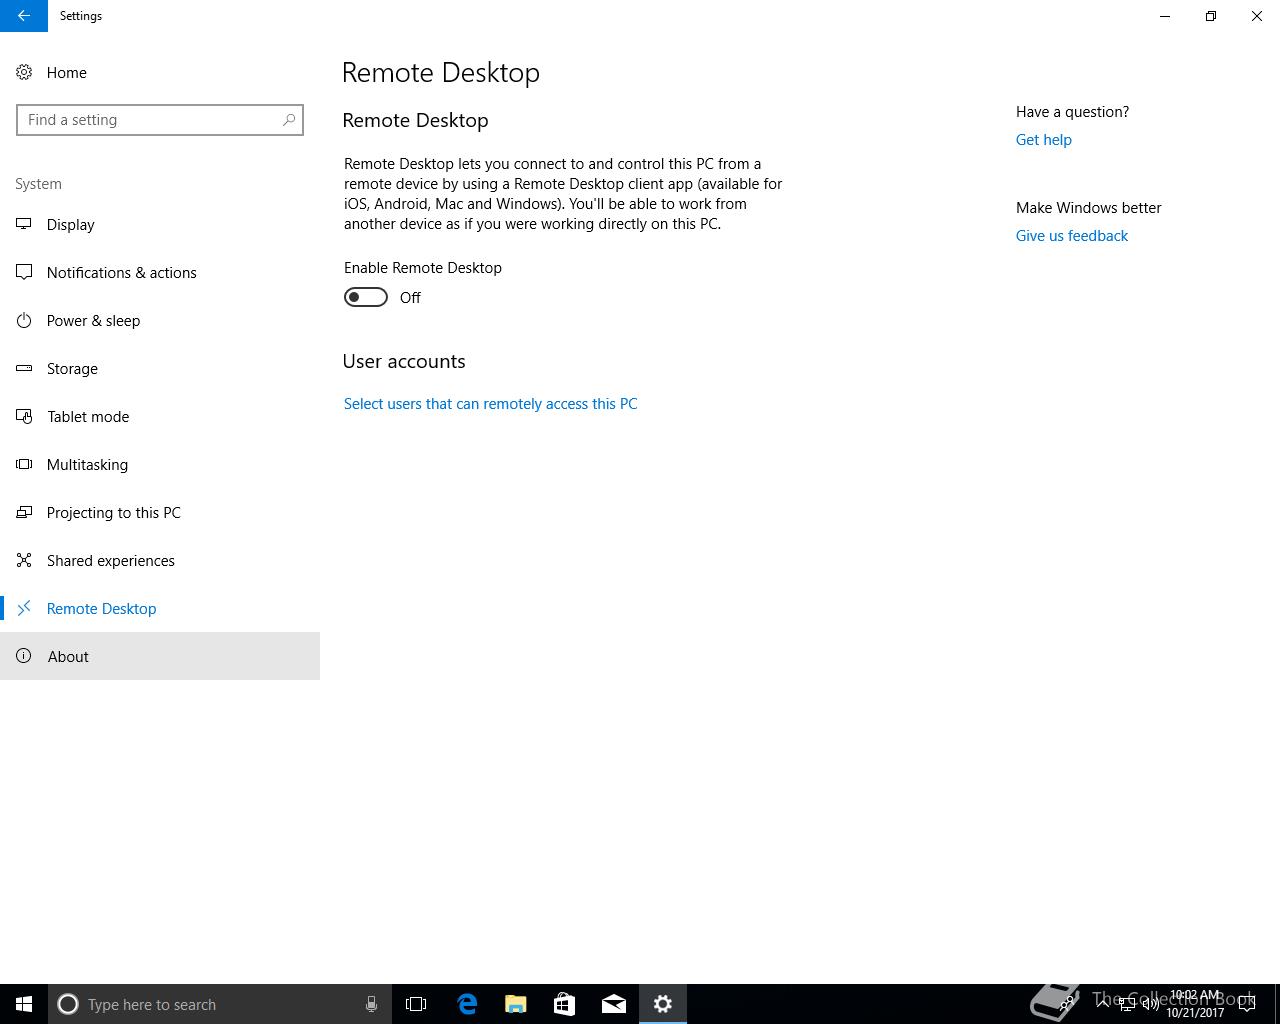
Task: Click the search magnifier in Find a setting
Action: [x=289, y=120]
